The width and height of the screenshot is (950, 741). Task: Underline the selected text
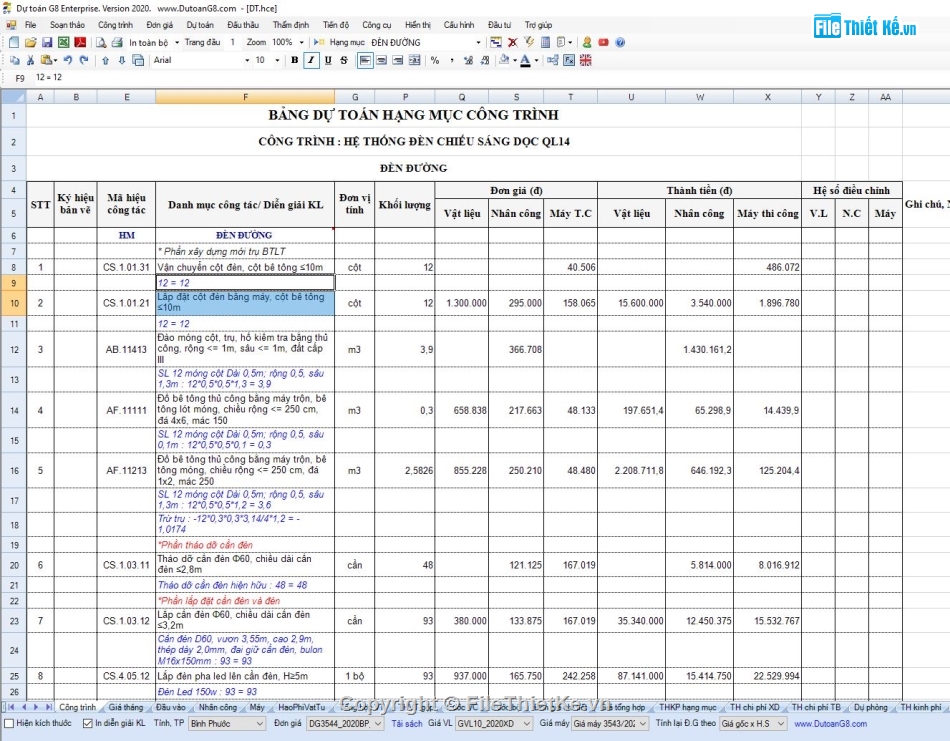(328, 60)
